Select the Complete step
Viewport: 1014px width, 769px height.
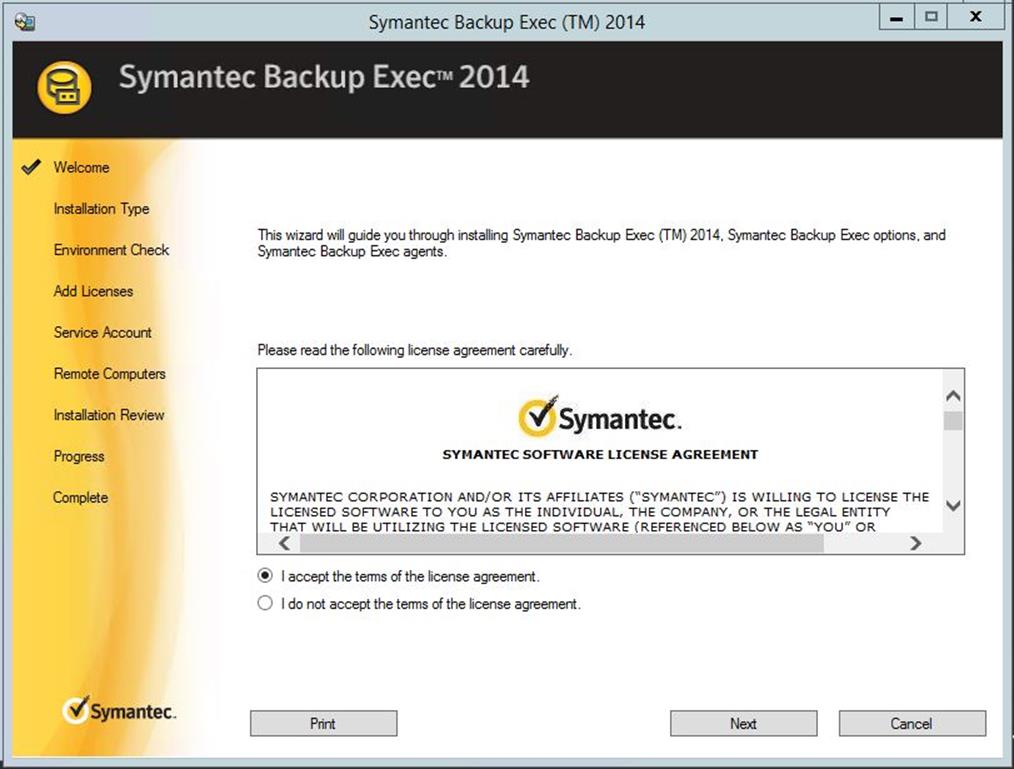[x=80, y=497]
